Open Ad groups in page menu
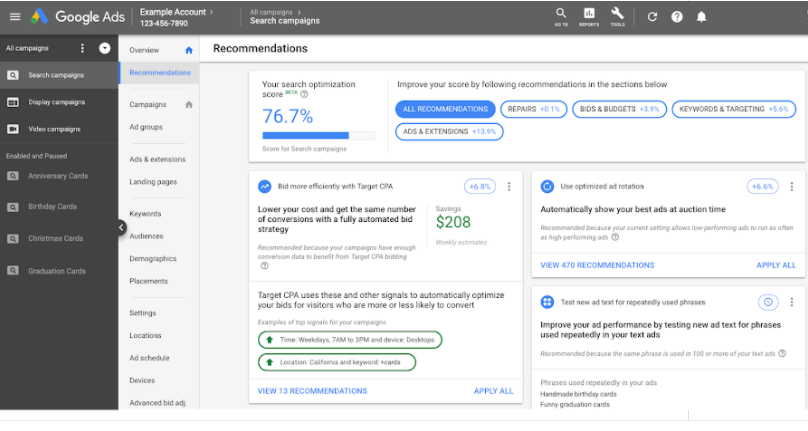Viewport: 808px width, 431px height. pos(146,127)
